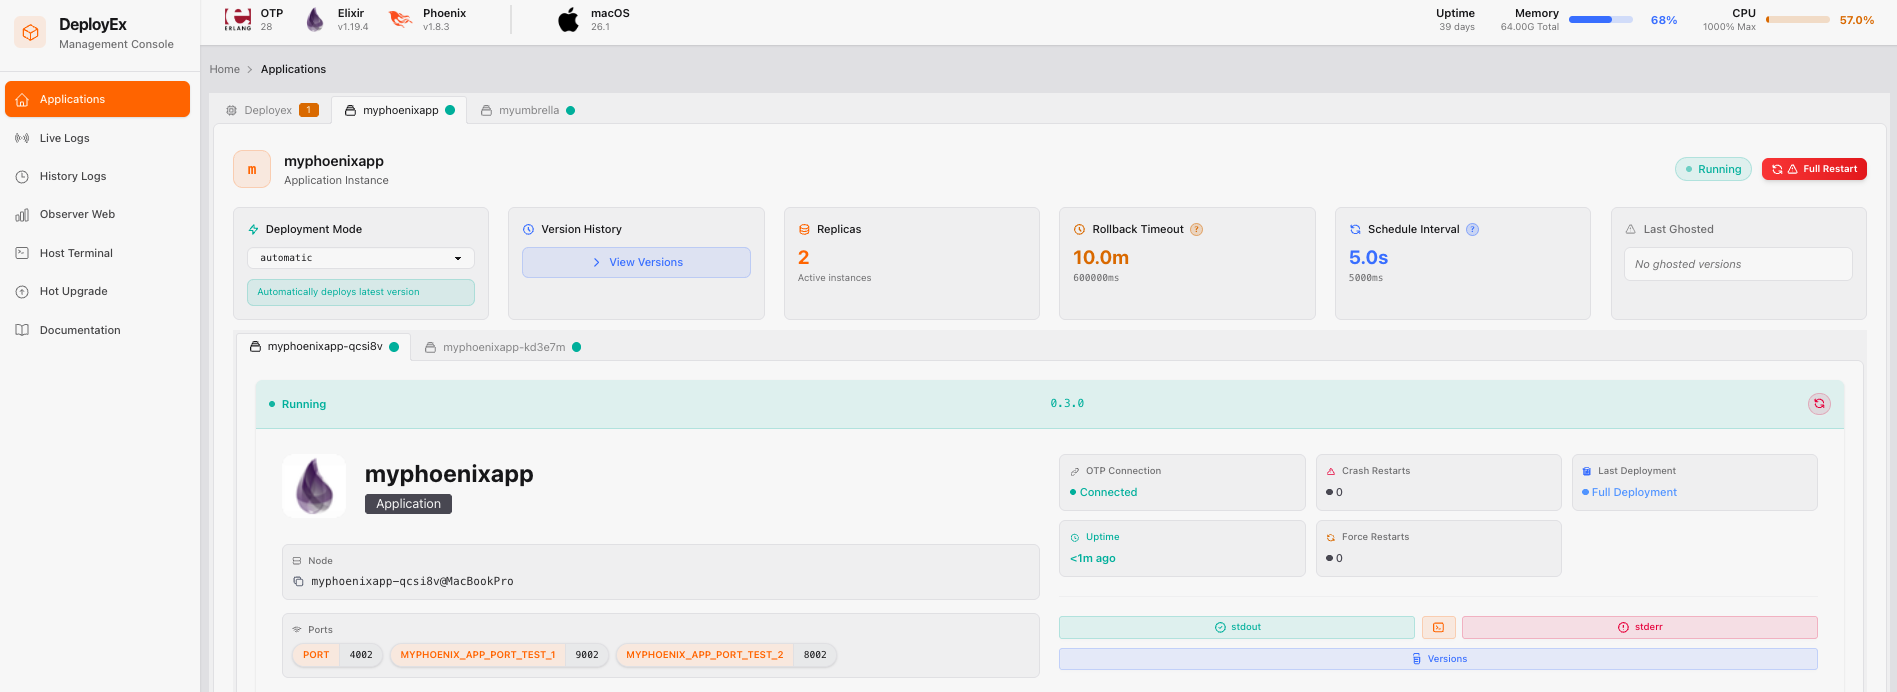Click the Live Logs broadcast icon
Image resolution: width=1897 pixels, height=692 pixels.
22,138
